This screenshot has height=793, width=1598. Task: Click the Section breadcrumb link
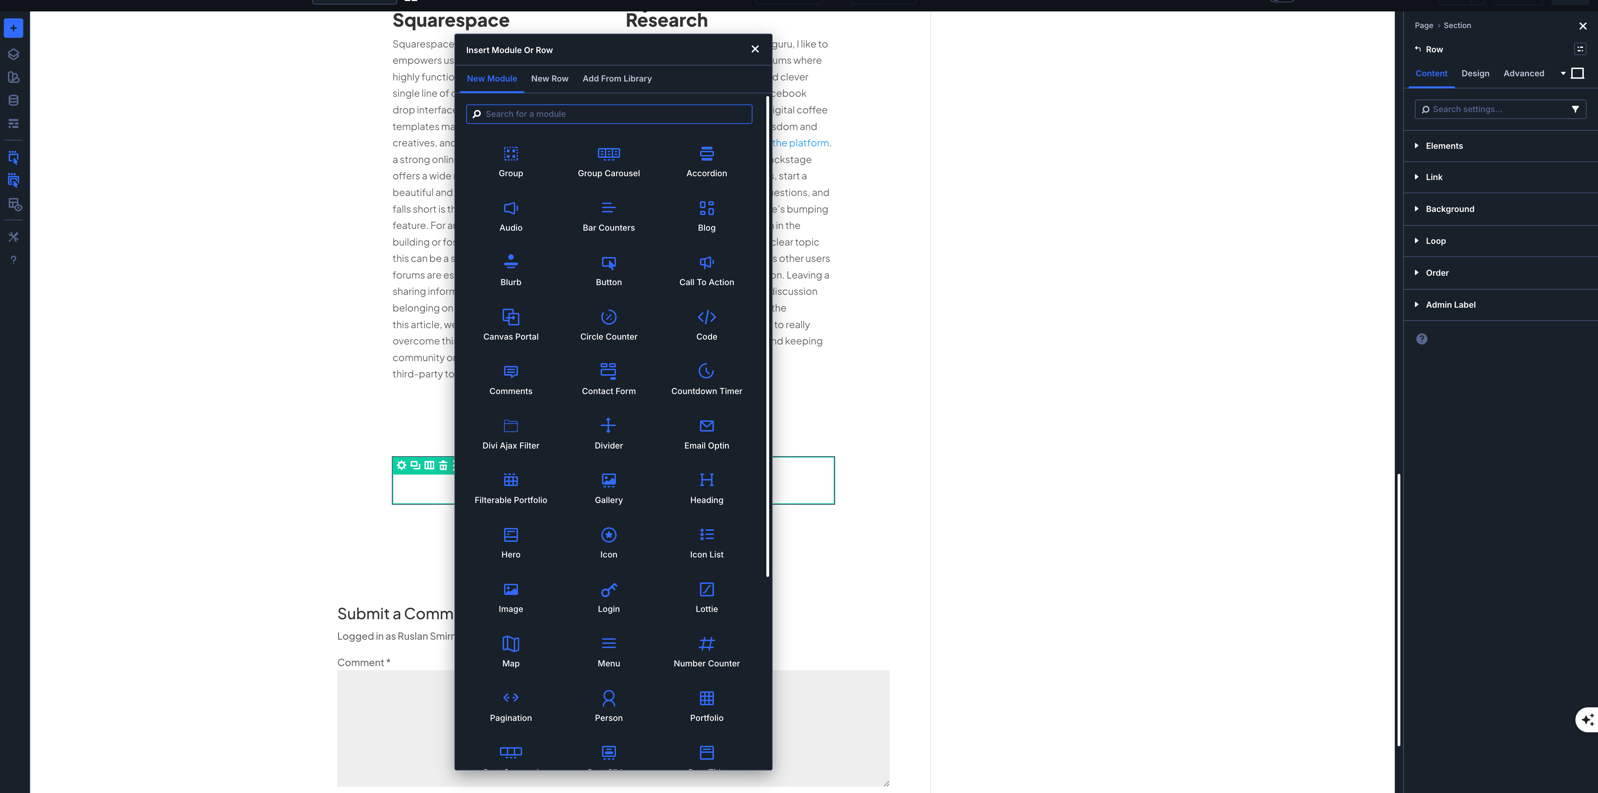[x=1457, y=25]
